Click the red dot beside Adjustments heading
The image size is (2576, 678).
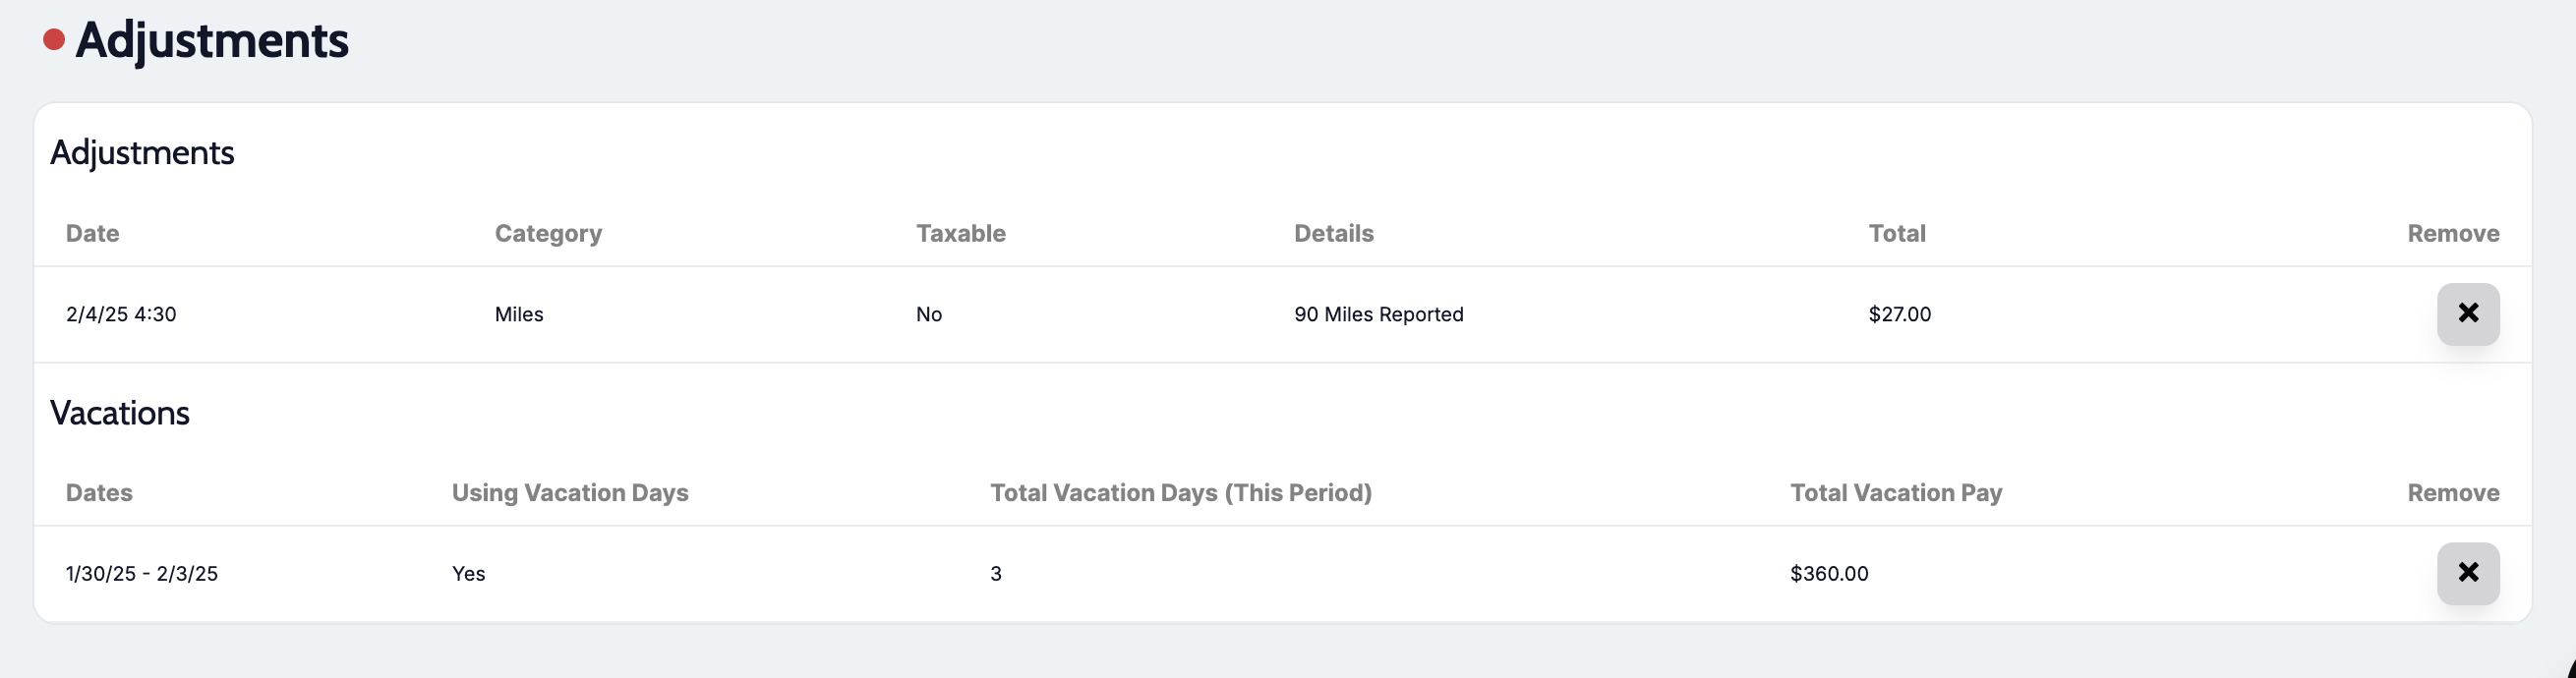point(54,40)
